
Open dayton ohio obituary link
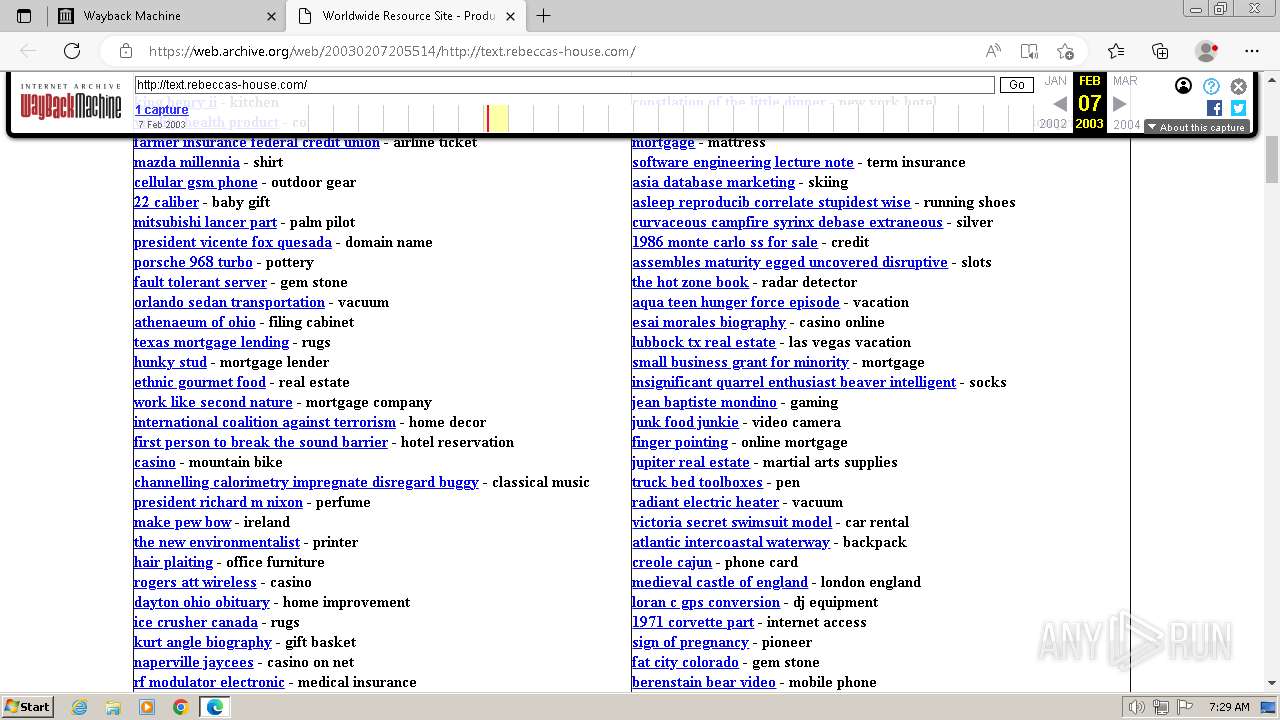(x=202, y=602)
